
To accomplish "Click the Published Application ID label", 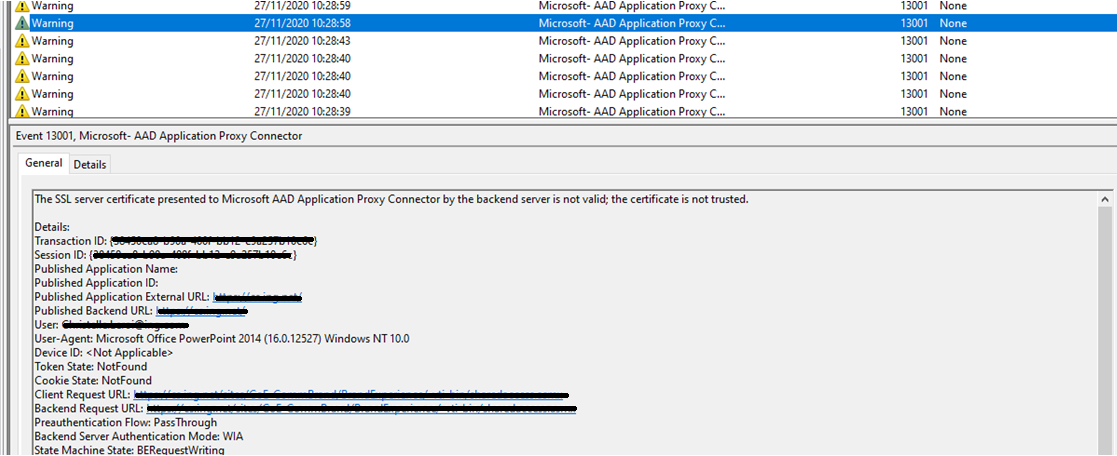I will coord(96,283).
